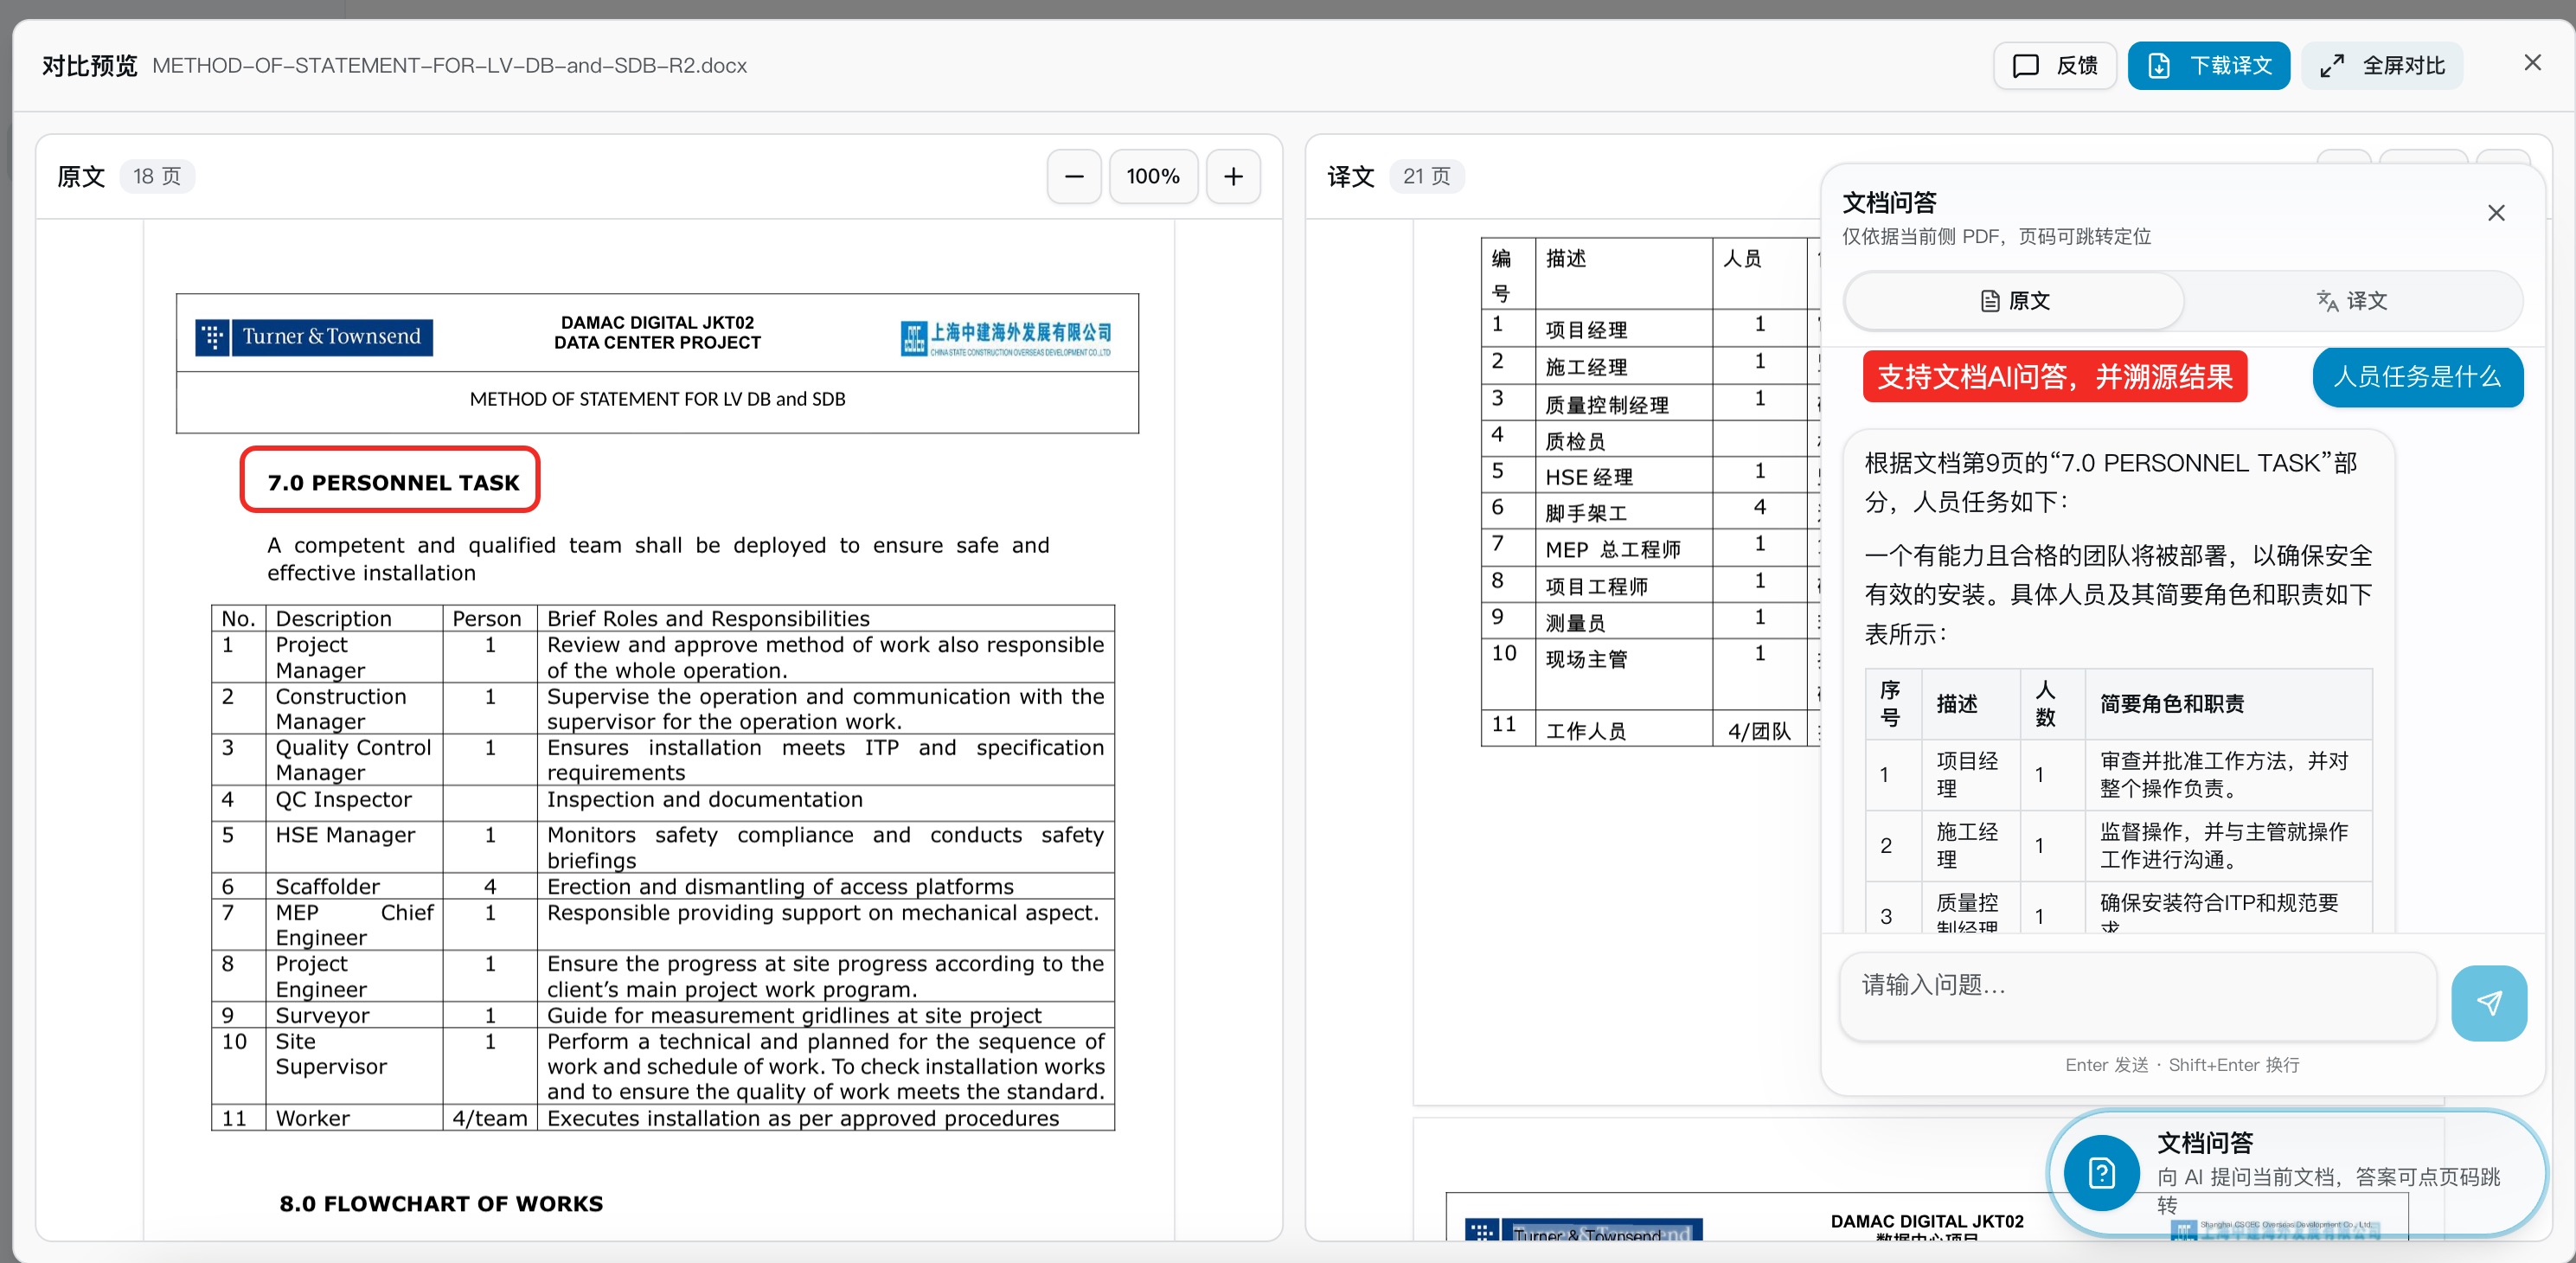Click Turner & Townsend logo in original header
This screenshot has width=2576, height=1263.
pos(314,337)
